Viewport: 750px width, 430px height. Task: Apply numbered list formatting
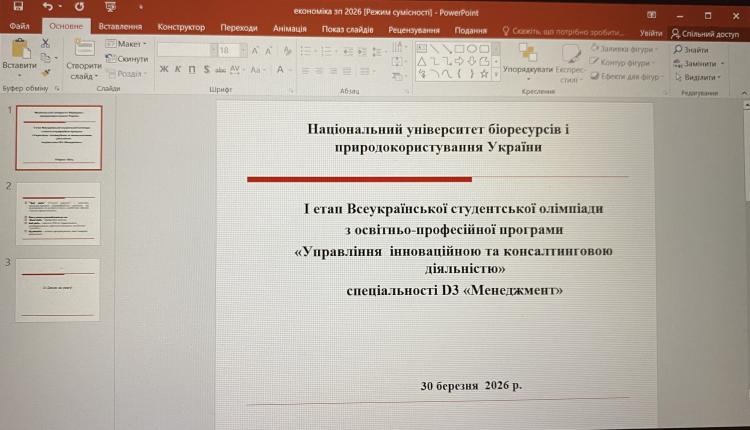(x=328, y=51)
